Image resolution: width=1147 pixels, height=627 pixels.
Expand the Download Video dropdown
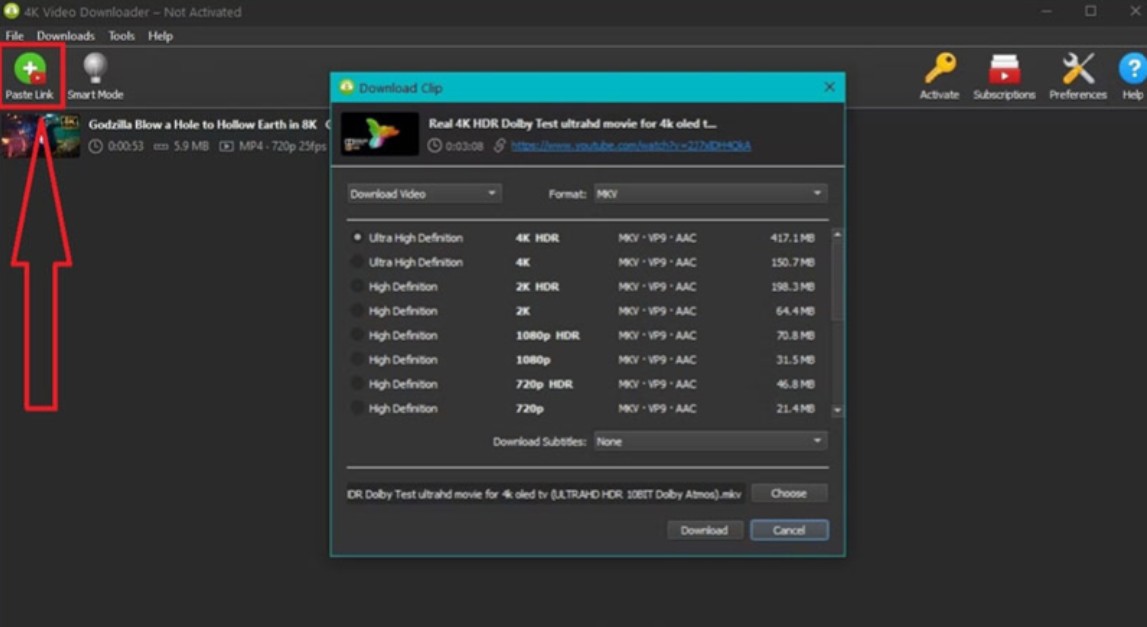(x=423, y=194)
